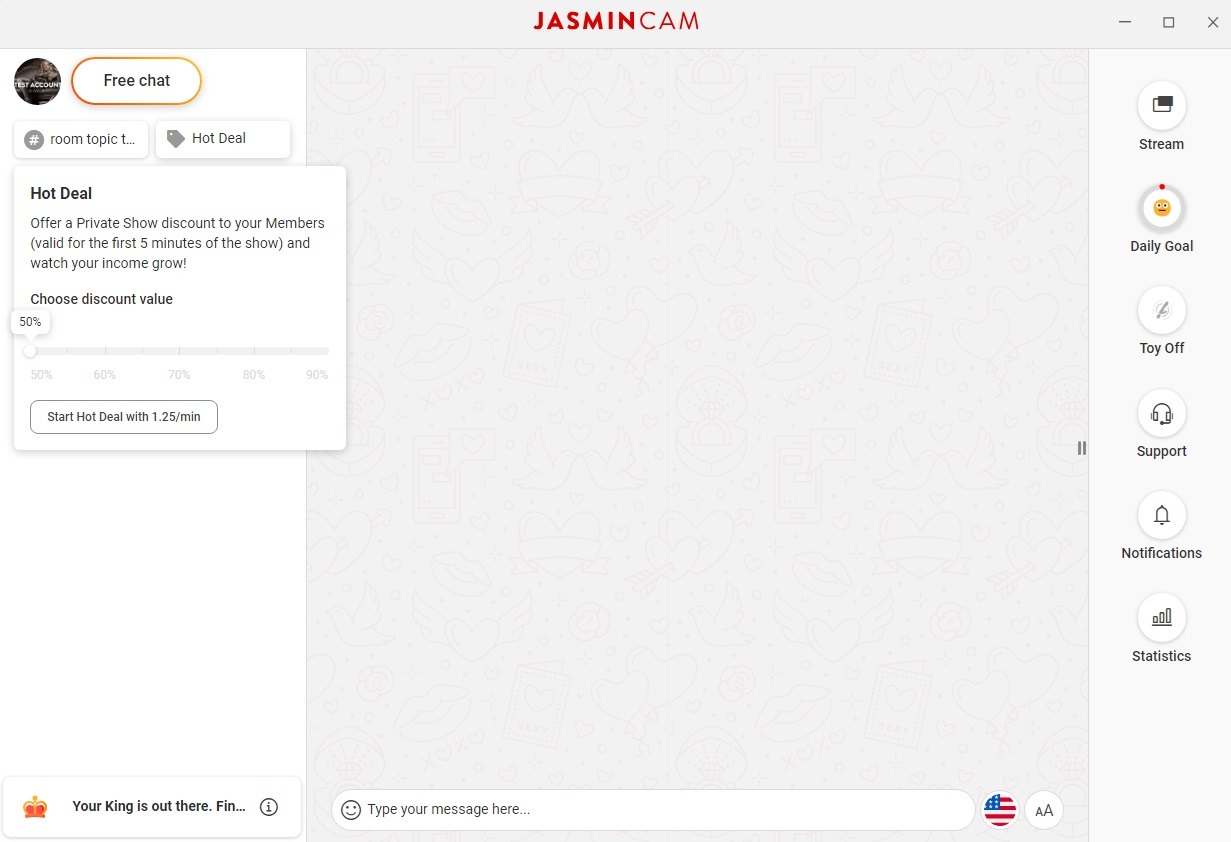Click the Free chat status button
Image resolution: width=1231 pixels, height=842 pixels.
pyautogui.click(x=137, y=81)
